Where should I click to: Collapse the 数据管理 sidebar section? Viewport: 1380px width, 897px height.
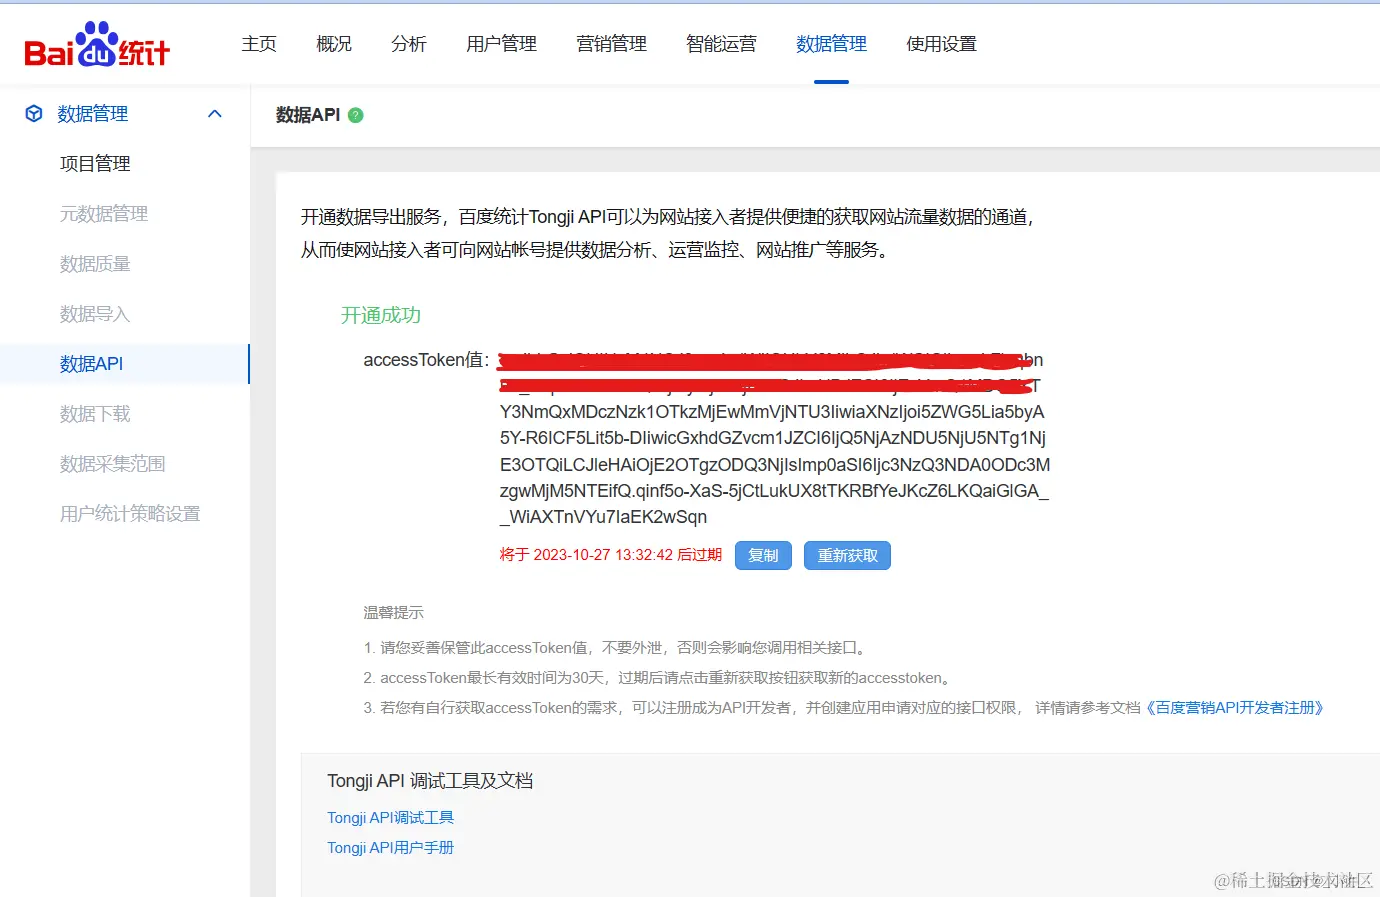tap(214, 113)
